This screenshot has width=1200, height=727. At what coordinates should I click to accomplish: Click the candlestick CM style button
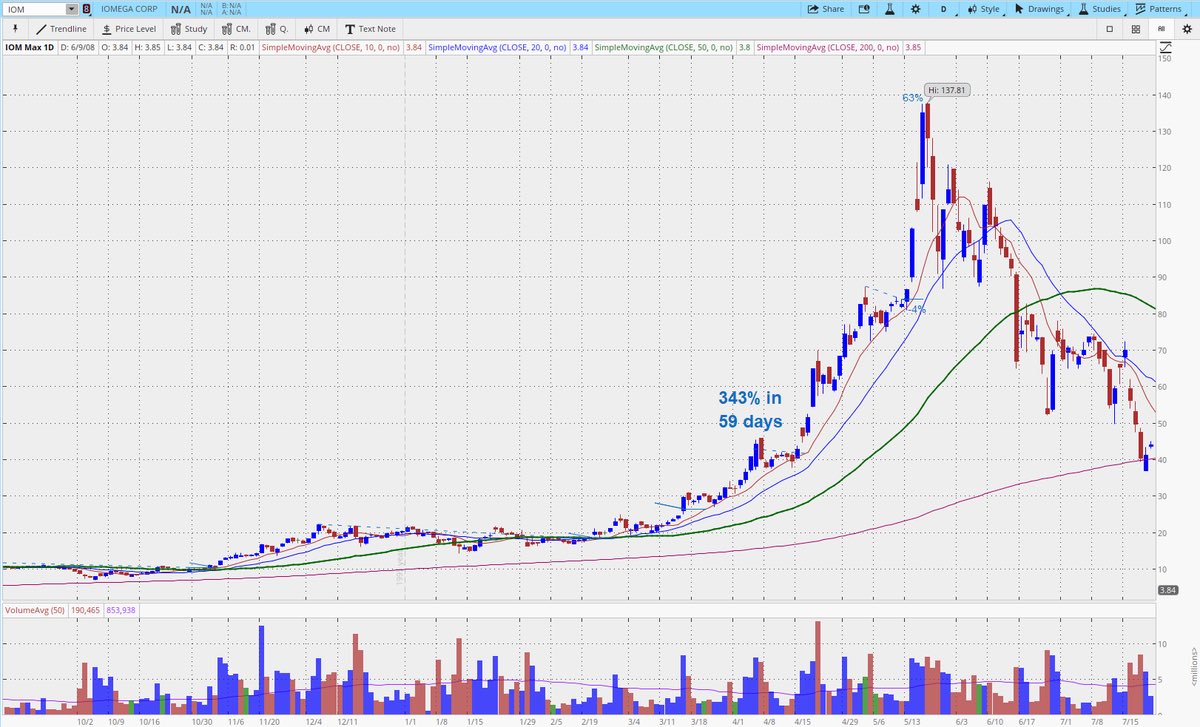[x=315, y=29]
